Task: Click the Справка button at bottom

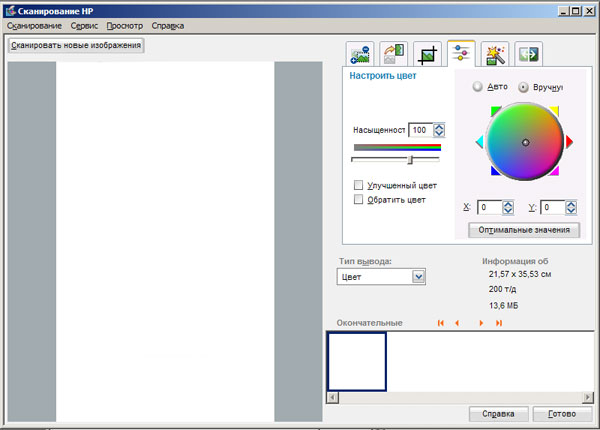Action: tap(499, 414)
